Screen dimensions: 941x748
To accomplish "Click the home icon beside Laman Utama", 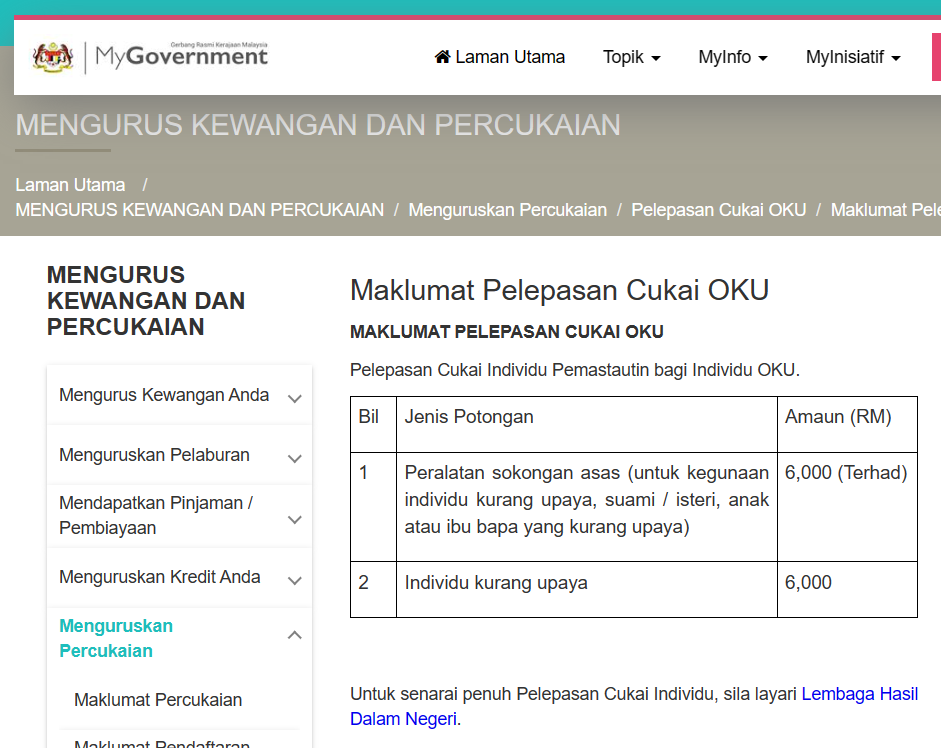I will click(443, 57).
